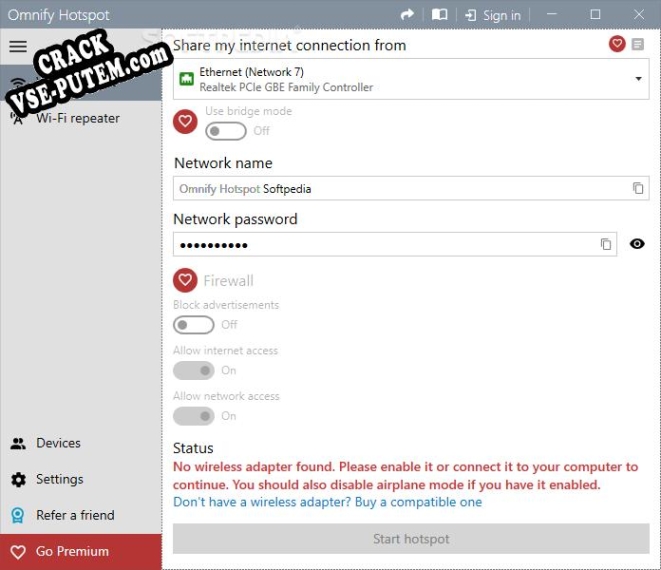Screen dimensions: 661x570
Task: Click the notes icon beside the top heart
Action: click(638, 45)
